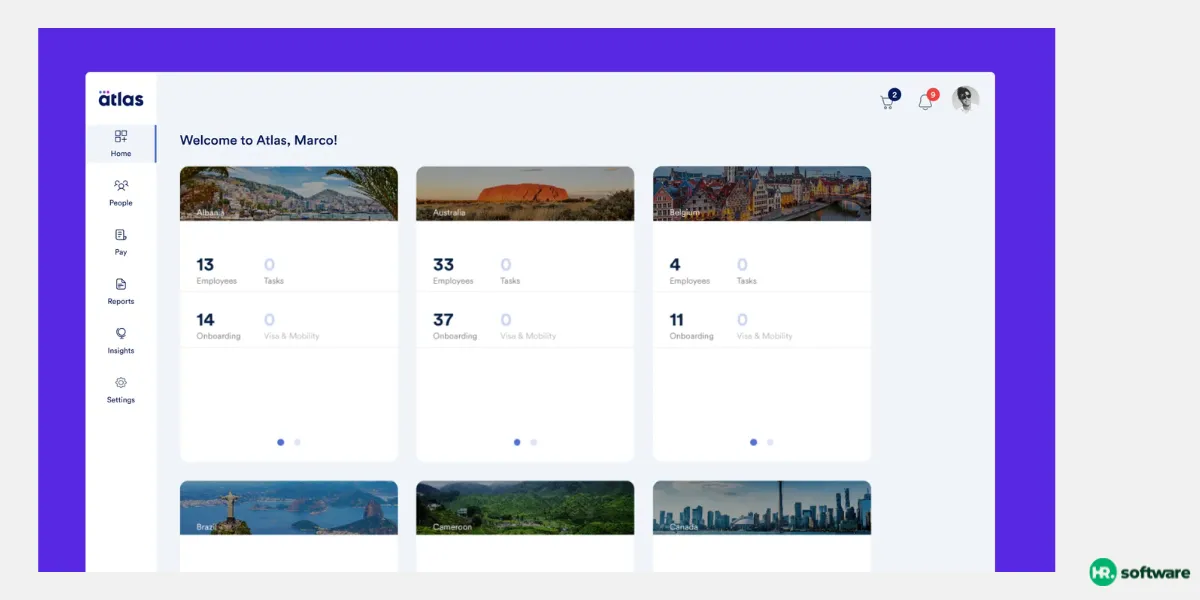The width and height of the screenshot is (1200, 600).
Task: Click the red notification count badge
Action: 933,94
